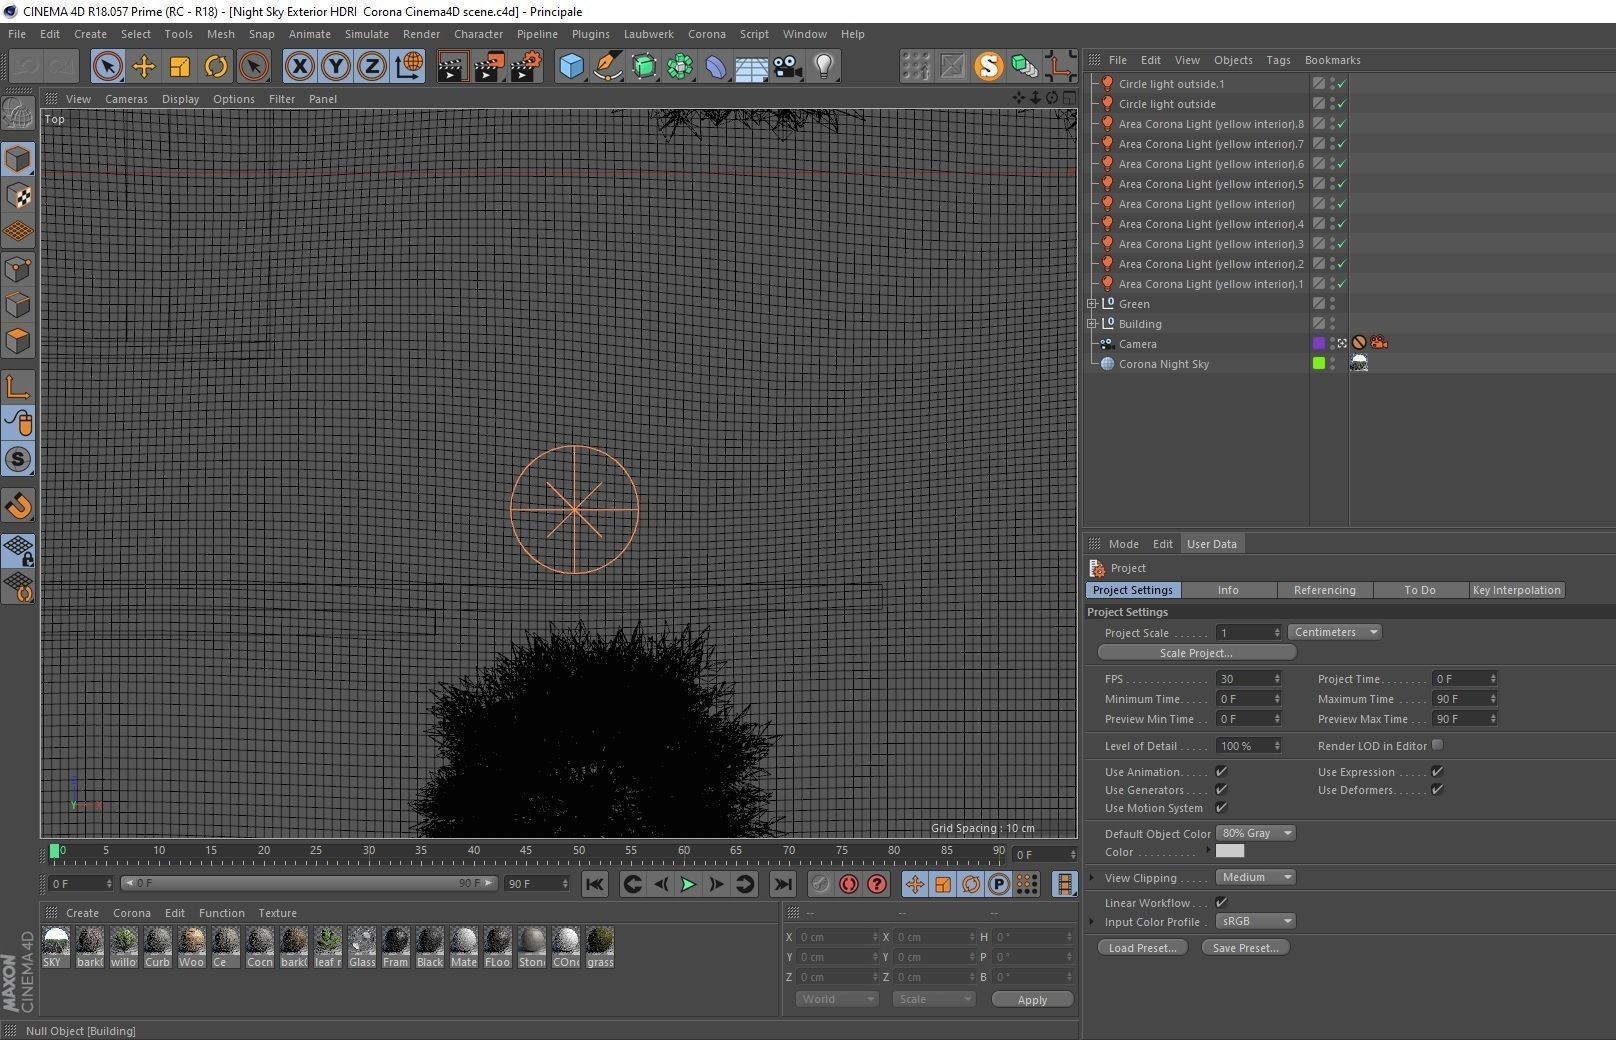Toggle visibility dots for Green object
Viewport: 1616px width, 1040px height.
pos(1332,304)
